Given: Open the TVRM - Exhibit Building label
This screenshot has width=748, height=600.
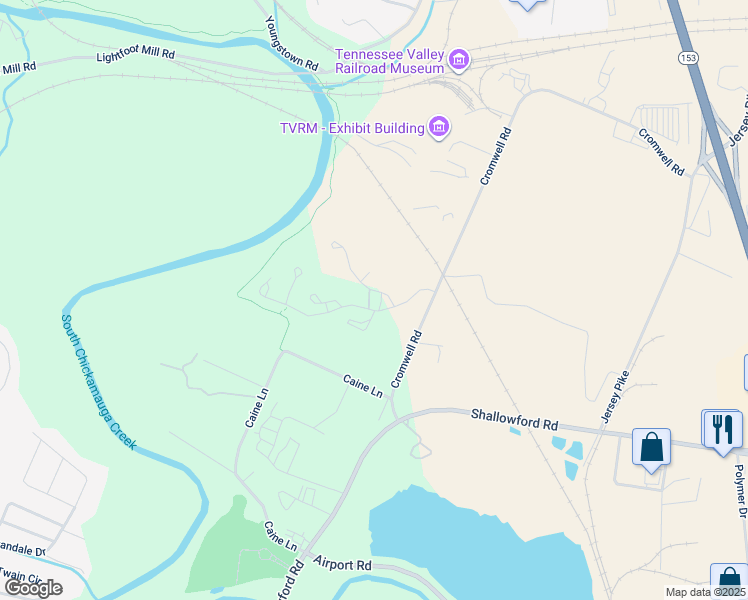Looking at the screenshot, I should 352,128.
